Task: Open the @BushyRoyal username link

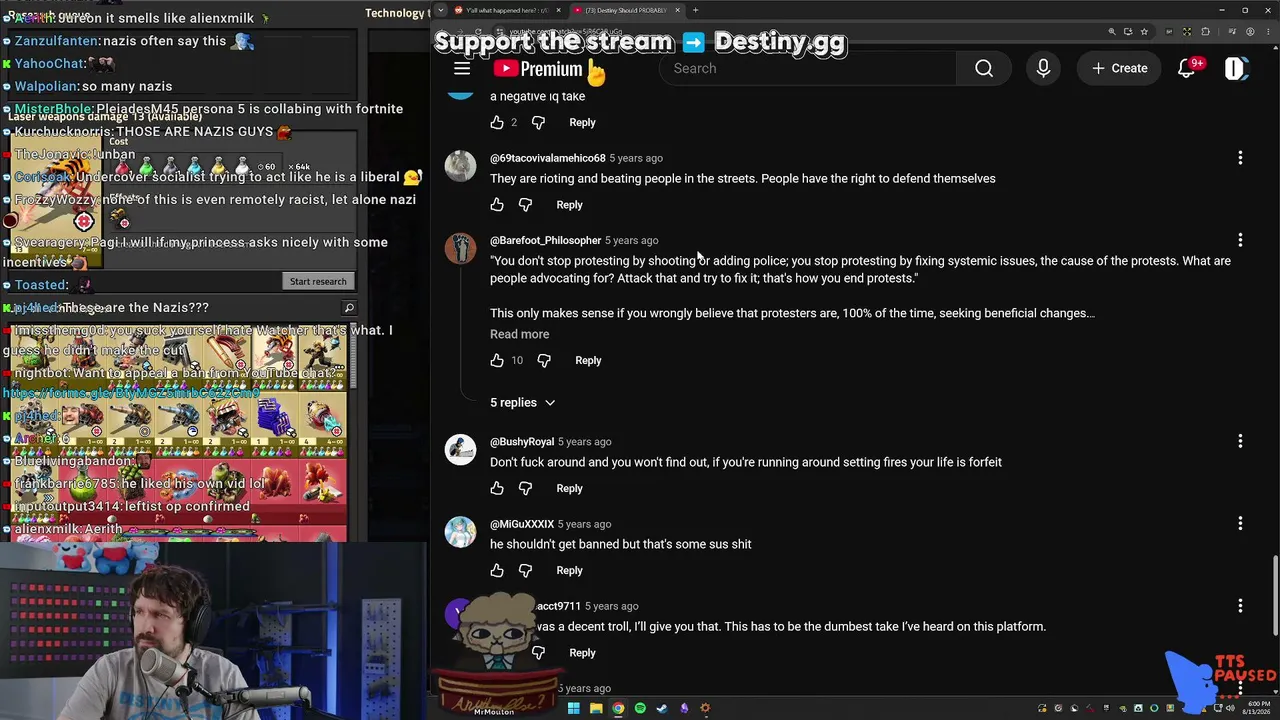Action: point(522,441)
